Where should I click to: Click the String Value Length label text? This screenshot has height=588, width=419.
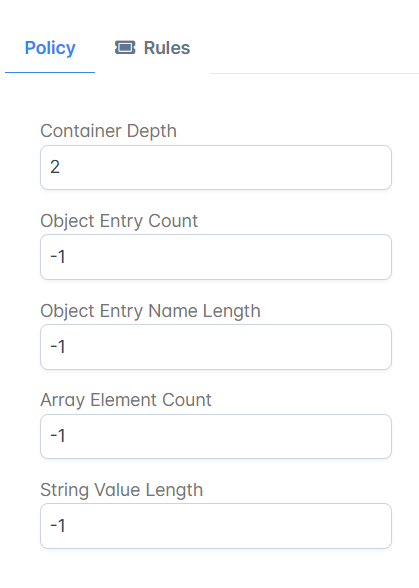click(122, 490)
